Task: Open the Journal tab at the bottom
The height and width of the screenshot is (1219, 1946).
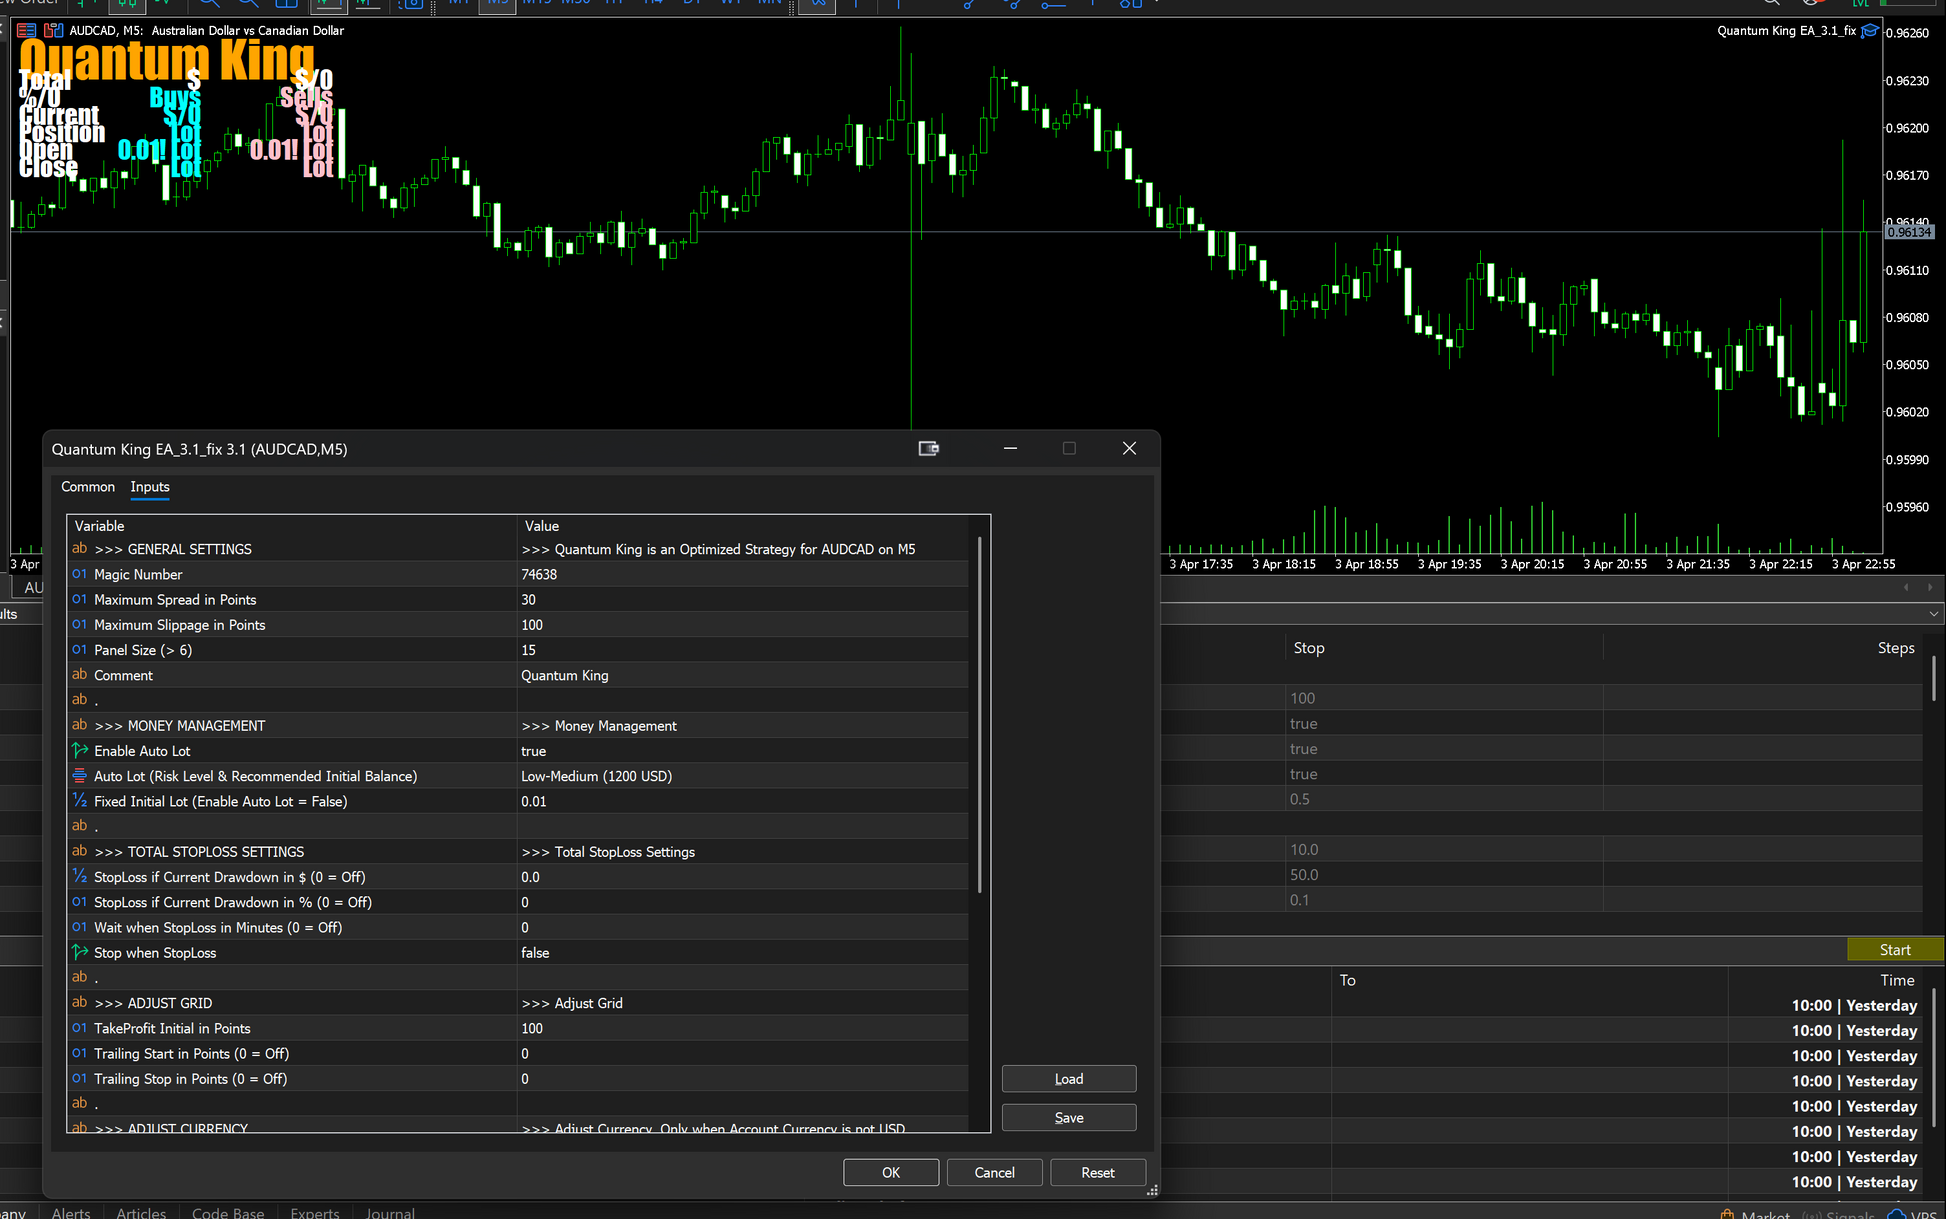Action: pos(390,1213)
